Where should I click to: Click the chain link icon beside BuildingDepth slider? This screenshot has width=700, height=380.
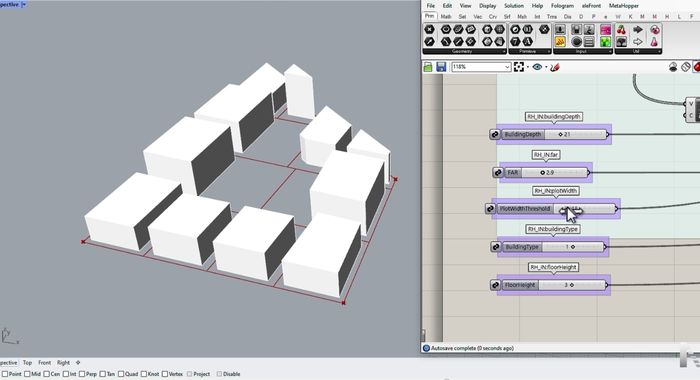coord(495,134)
